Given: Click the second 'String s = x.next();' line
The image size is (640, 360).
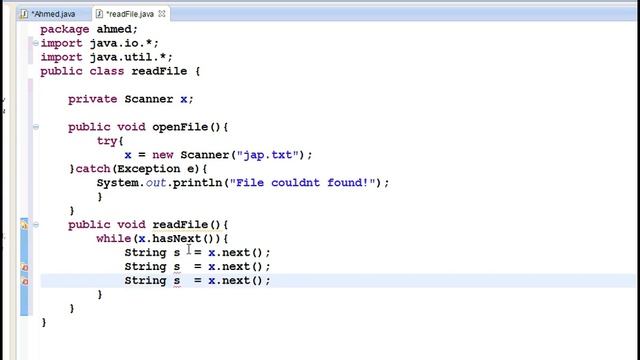Looking at the screenshot, I should click(197, 267).
